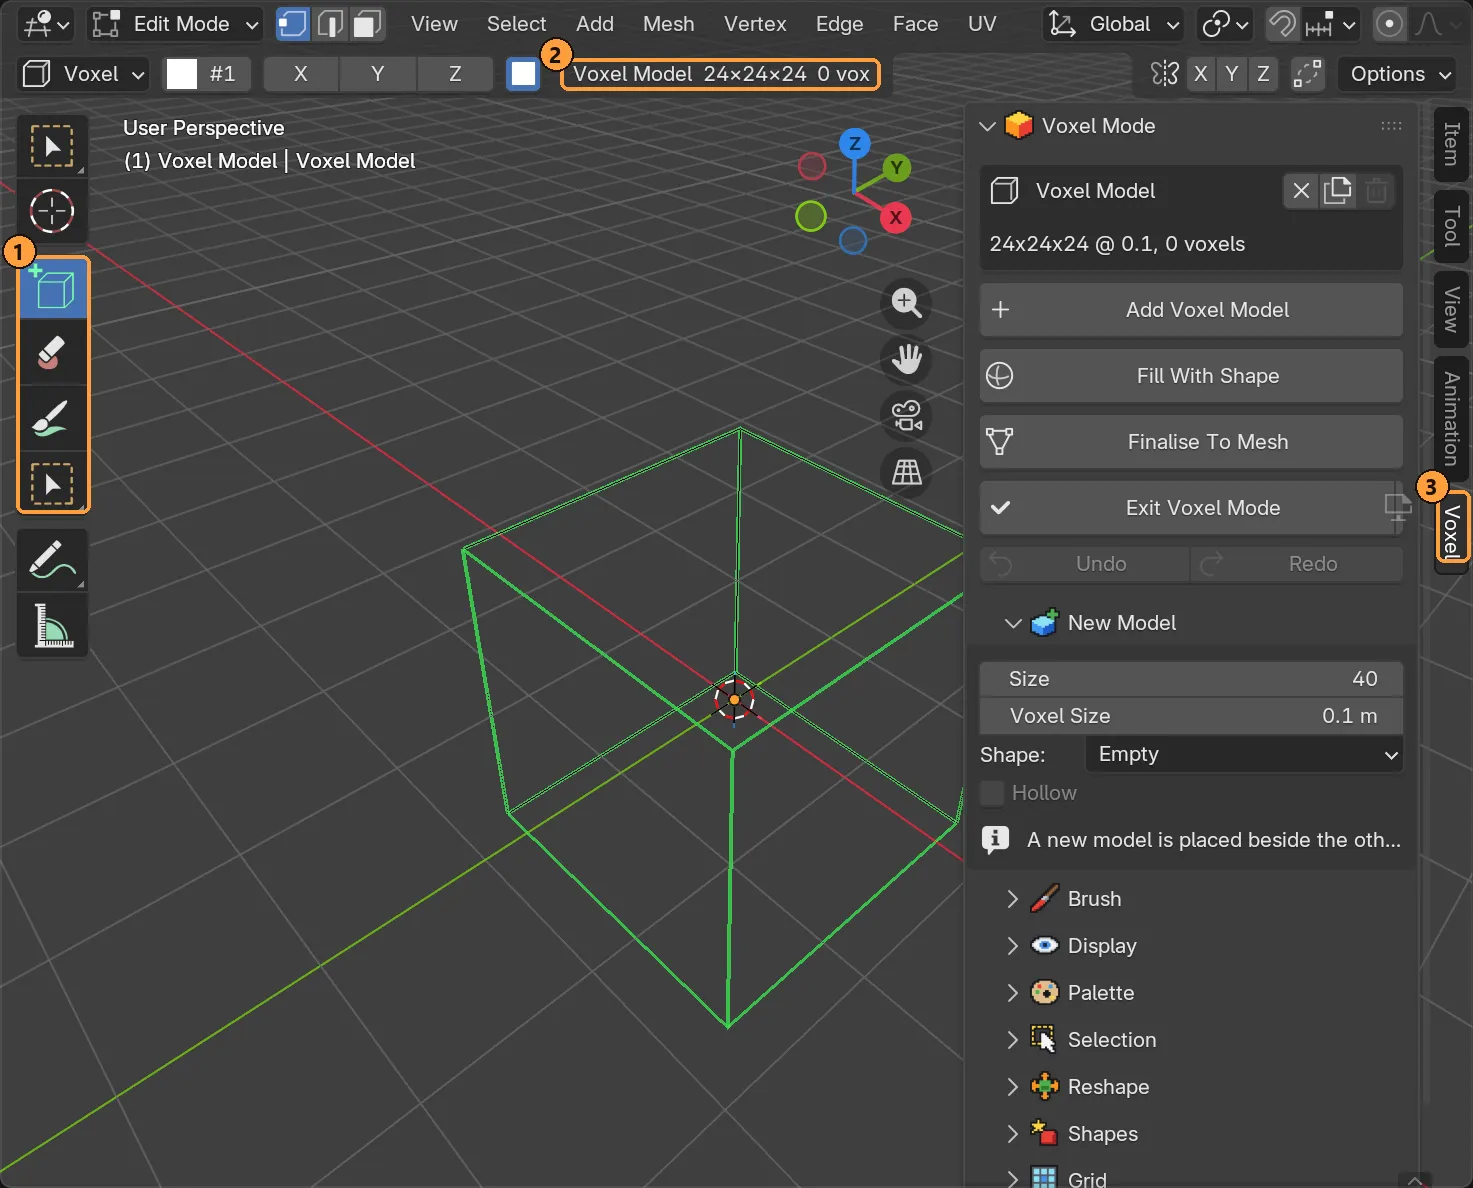The height and width of the screenshot is (1188, 1473).
Task: Open Global transform orientation dropdown
Action: coord(1113,24)
